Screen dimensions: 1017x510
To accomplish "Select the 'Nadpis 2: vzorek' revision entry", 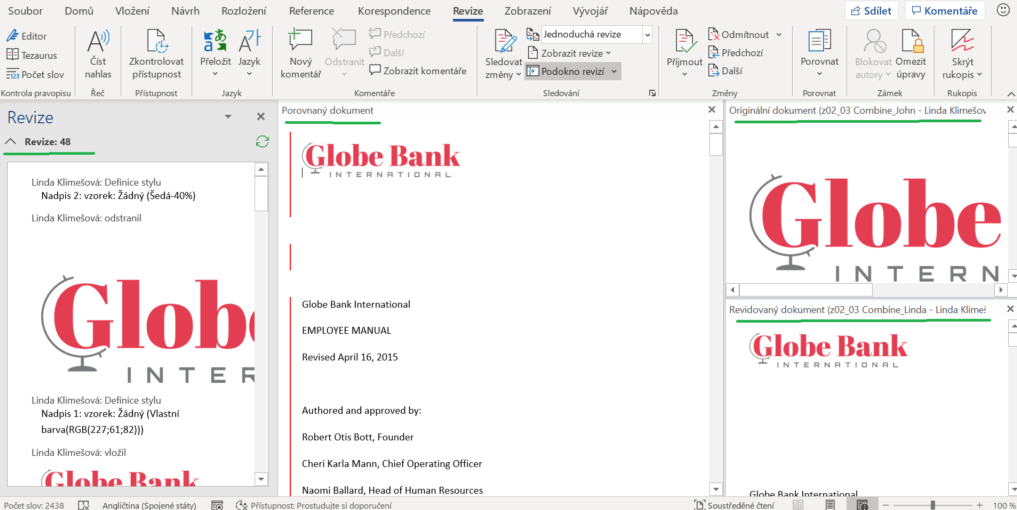I will point(118,195).
